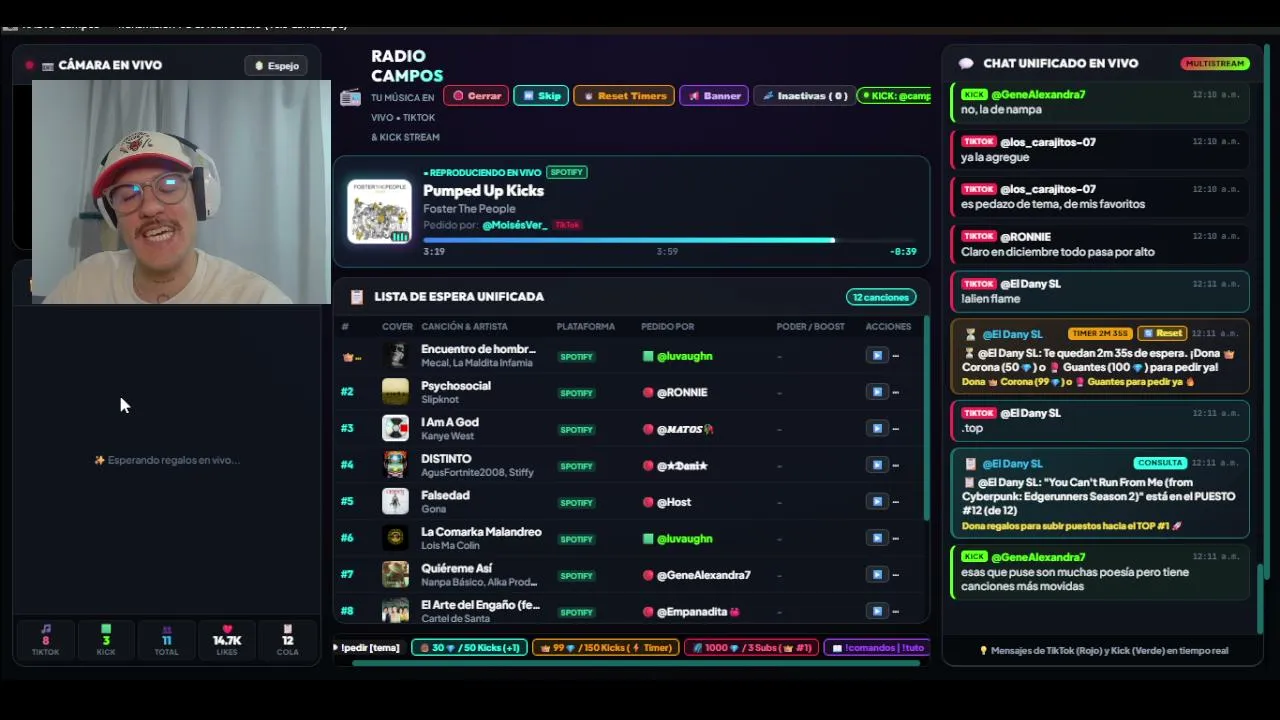Remove Psychosocial using its dash action

click(895, 392)
